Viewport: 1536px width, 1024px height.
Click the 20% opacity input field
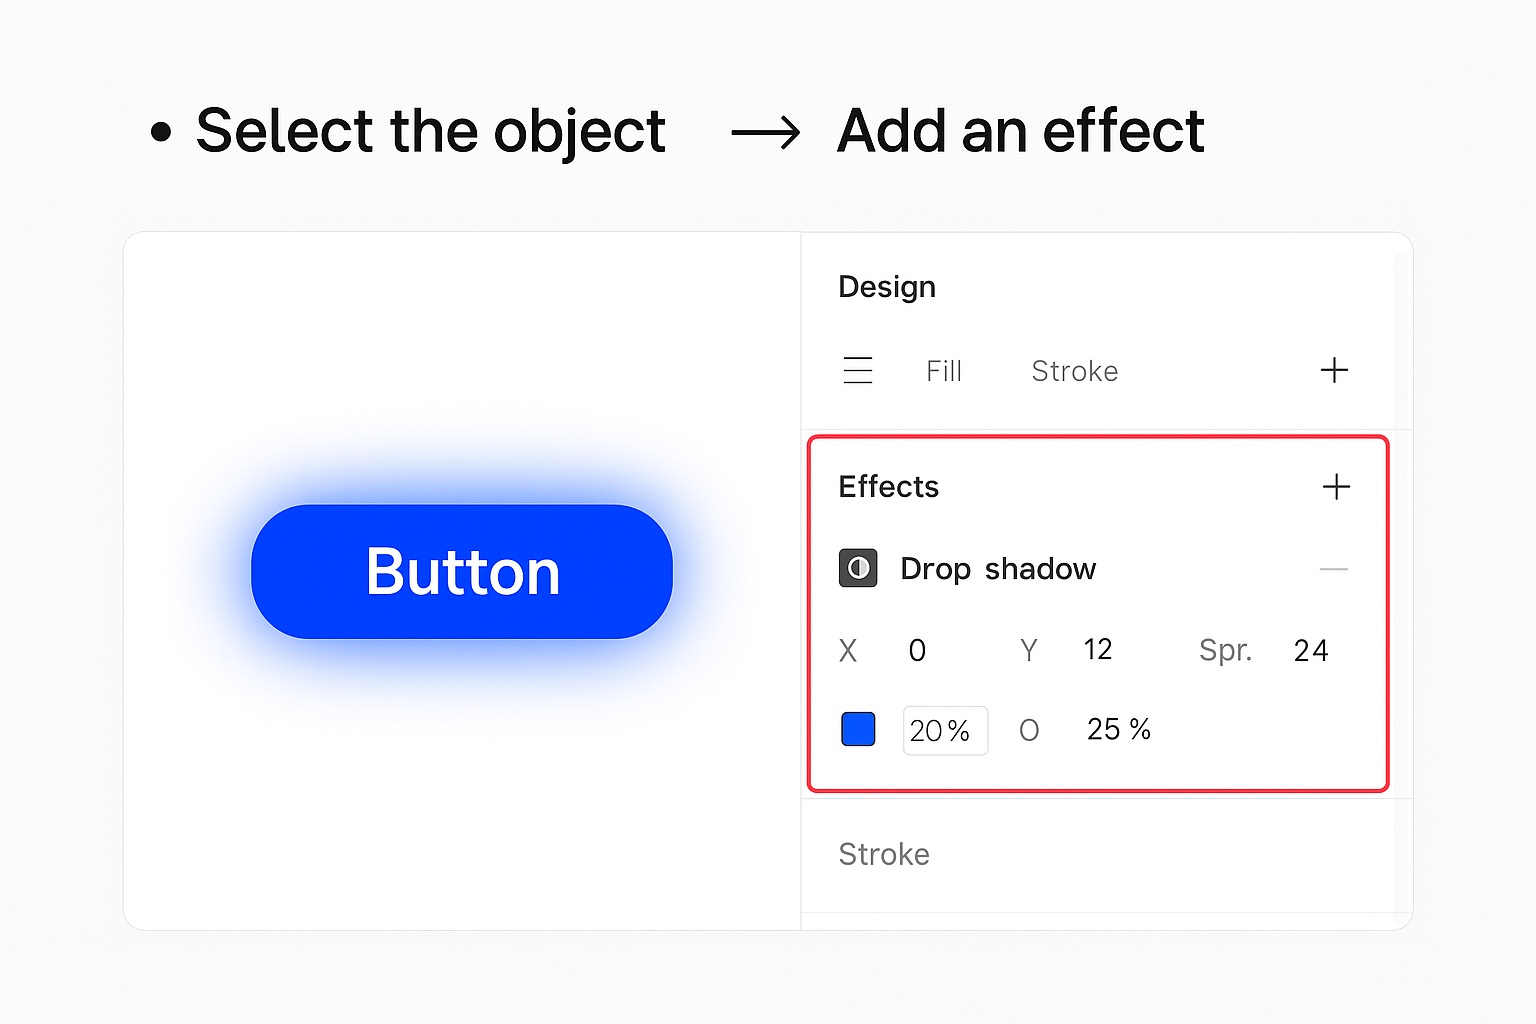pos(944,730)
